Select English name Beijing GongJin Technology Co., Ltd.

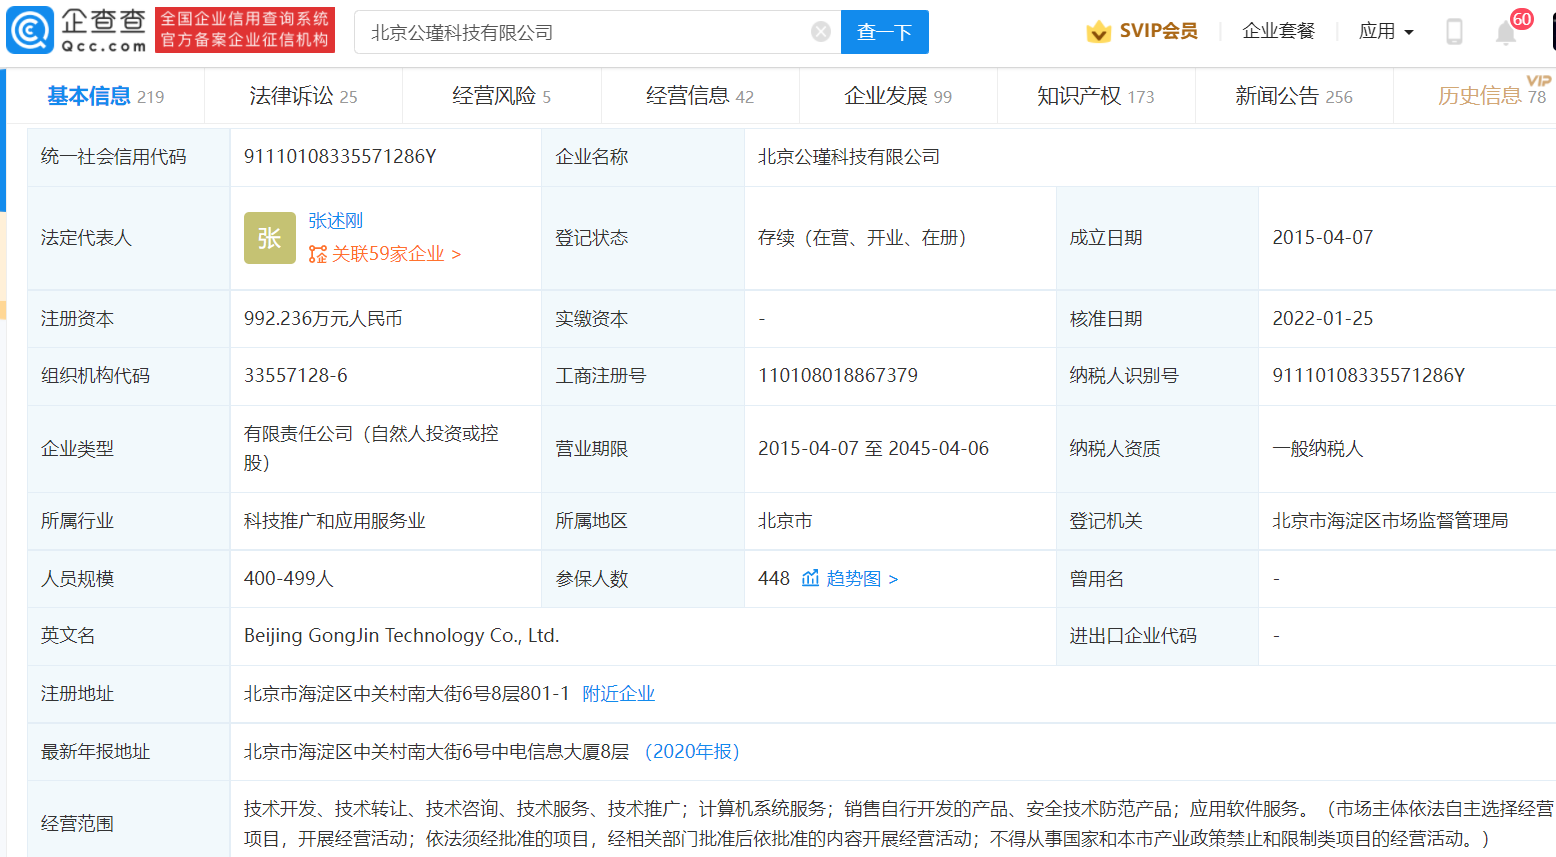tap(402, 635)
